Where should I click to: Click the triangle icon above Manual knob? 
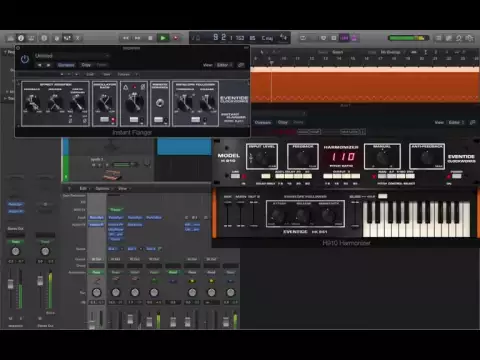pos(126,87)
